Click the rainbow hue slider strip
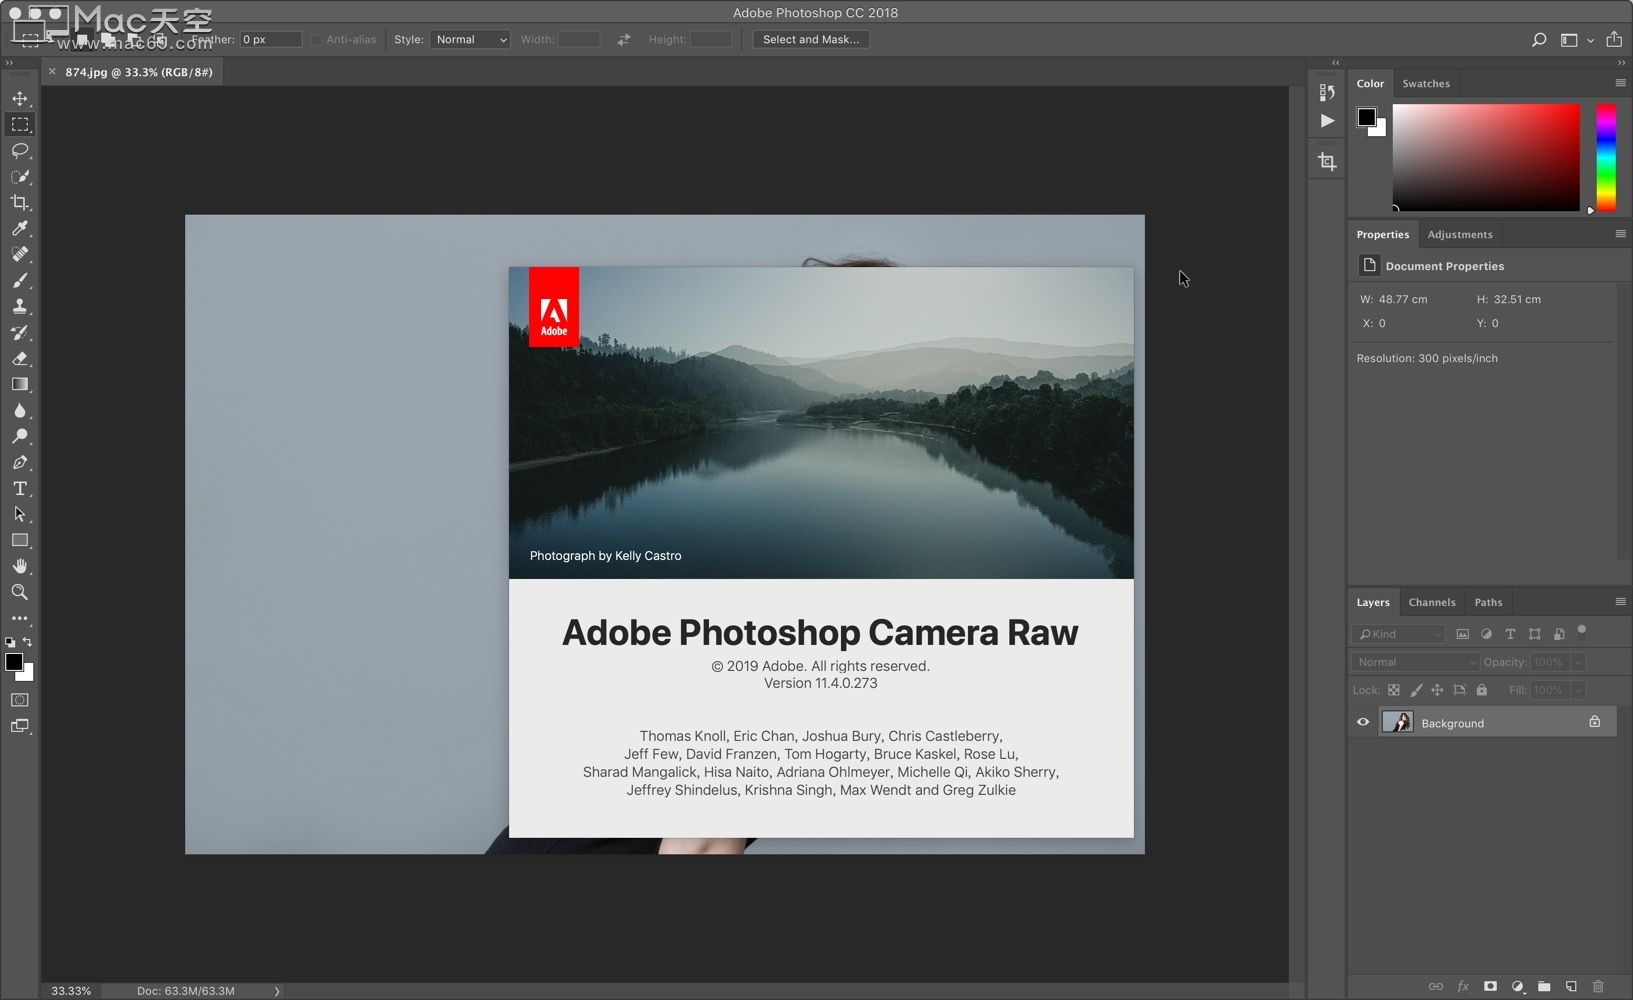 click(1605, 157)
